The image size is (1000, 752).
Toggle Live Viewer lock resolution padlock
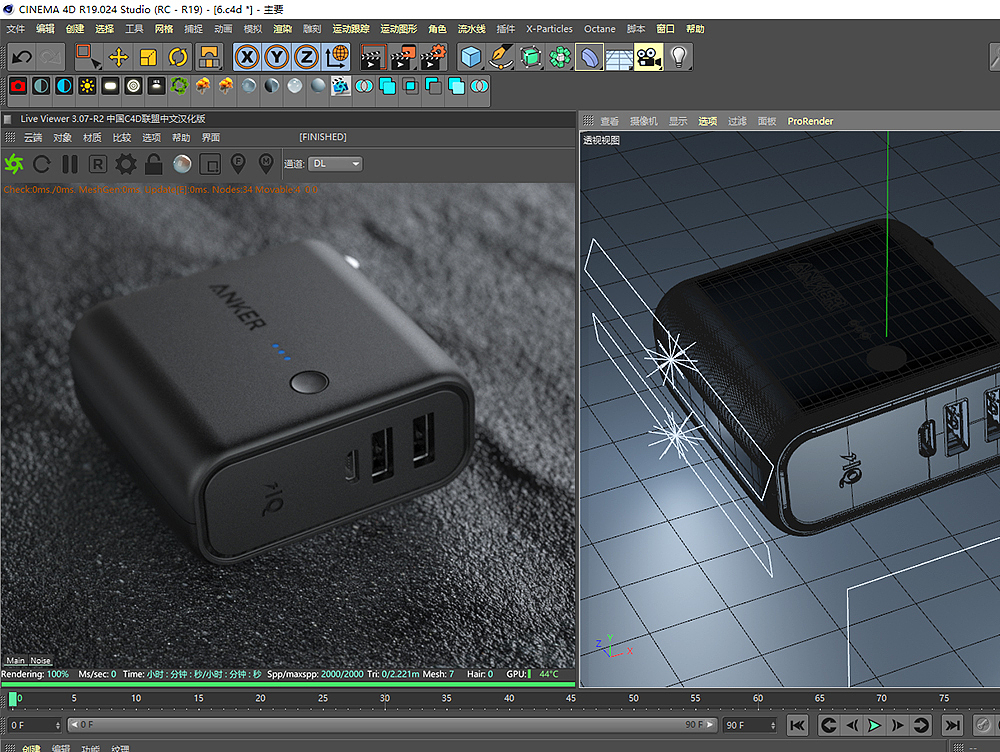click(x=154, y=164)
